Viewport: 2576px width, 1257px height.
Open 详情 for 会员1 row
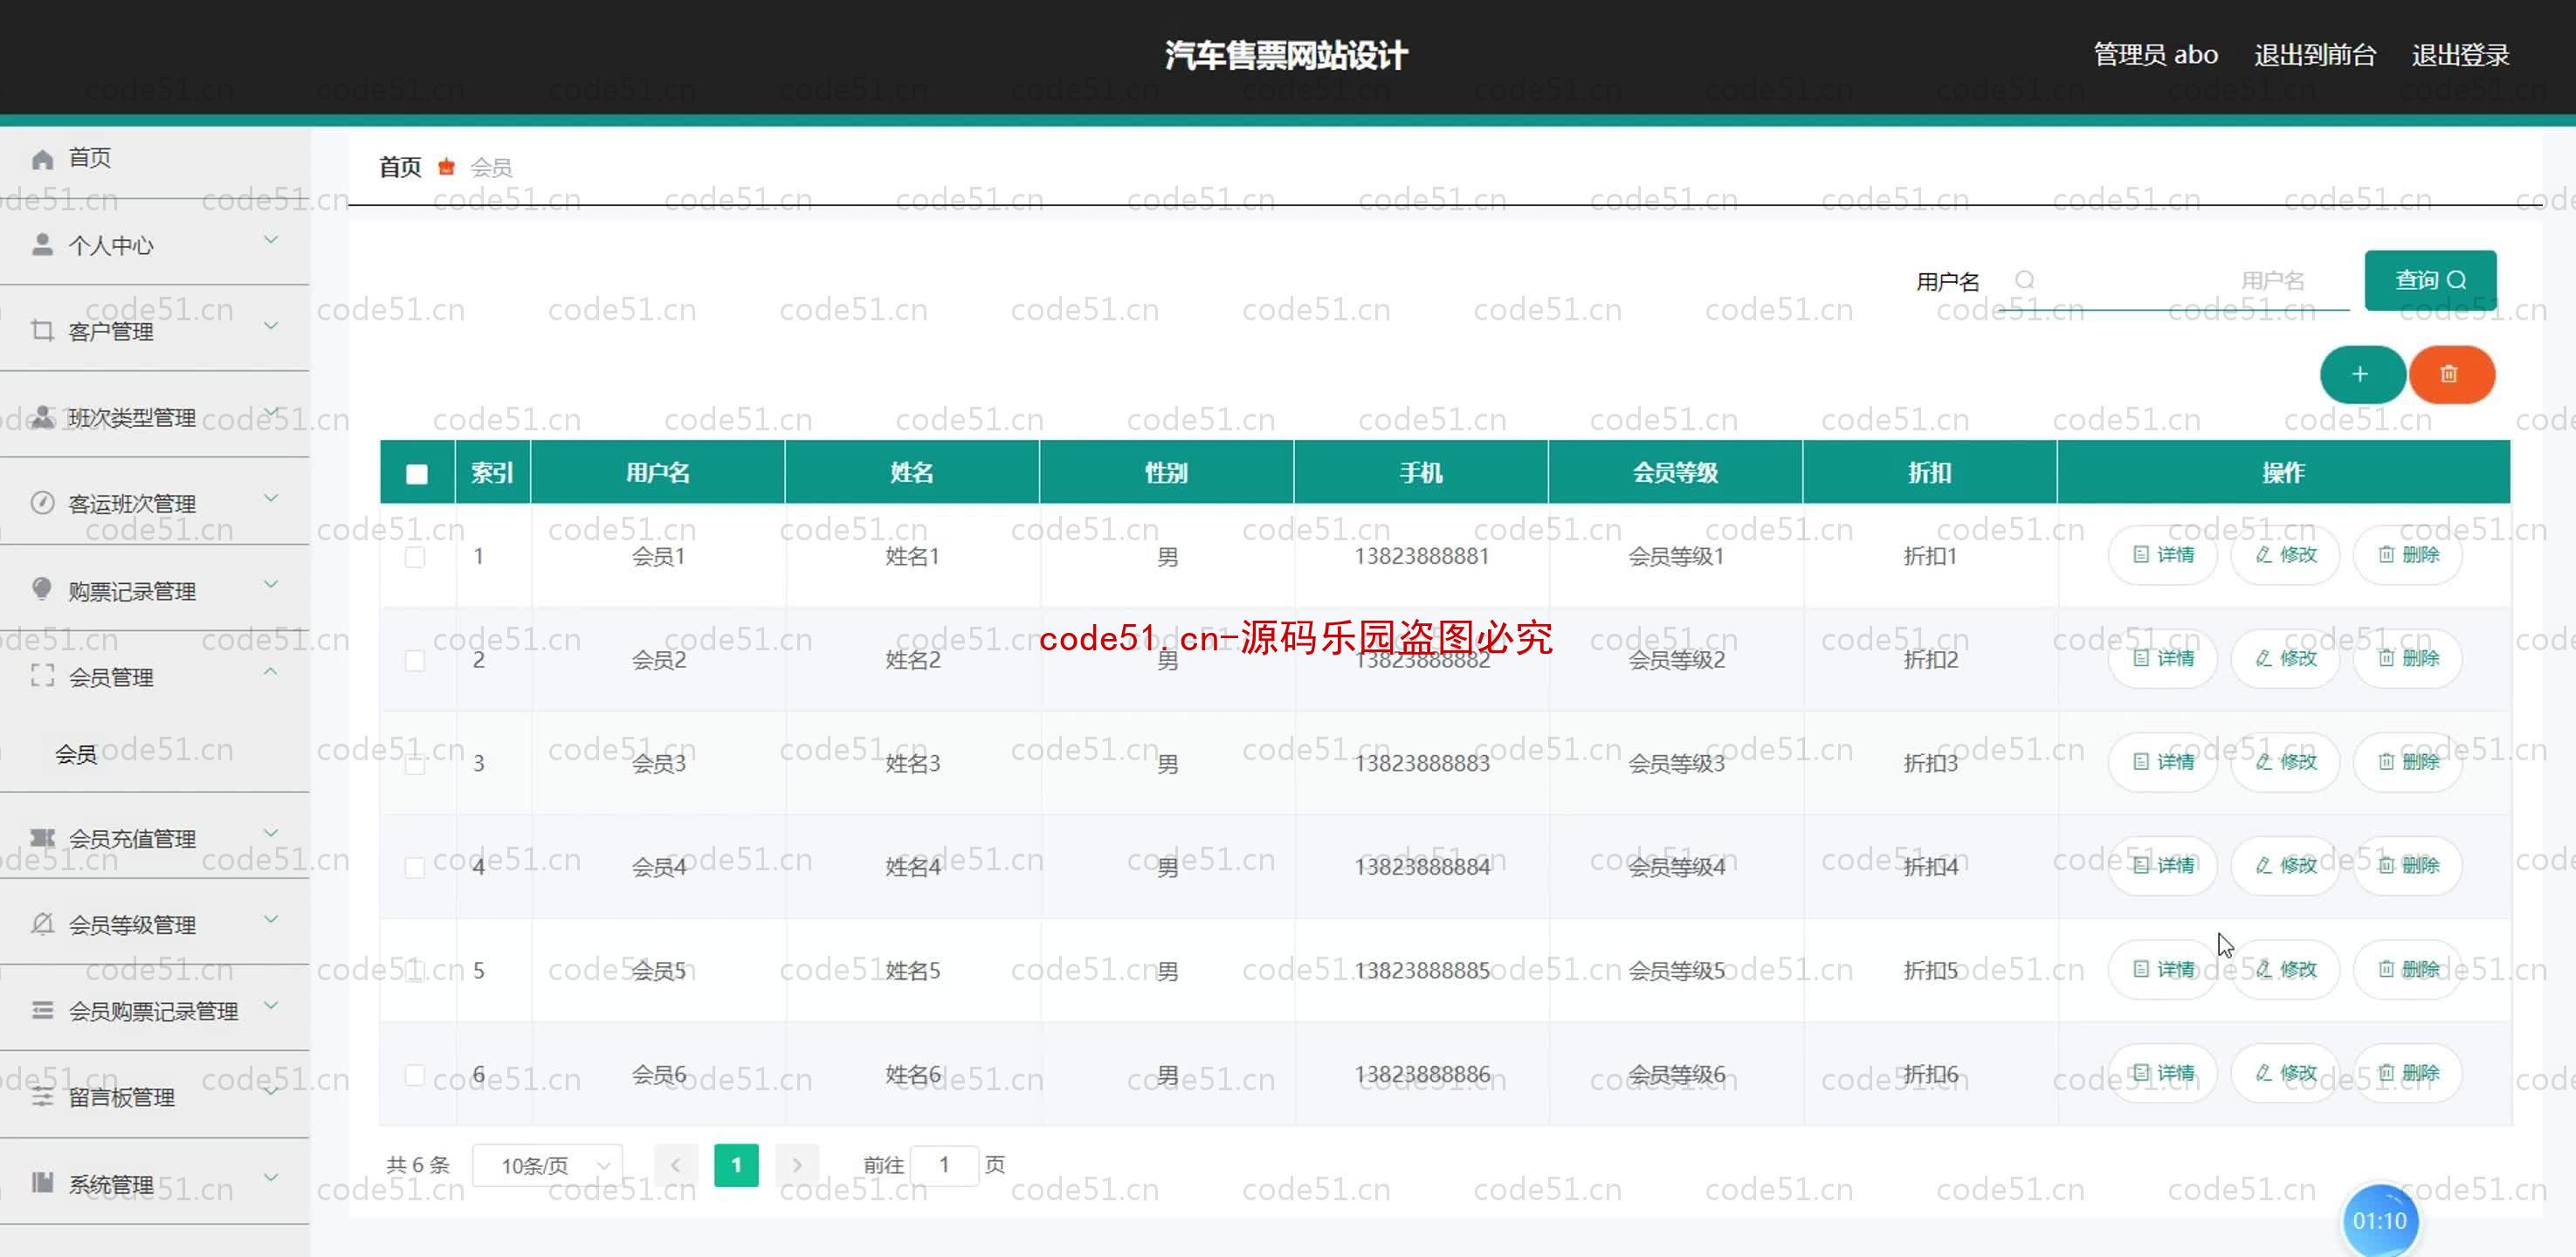tap(2163, 554)
